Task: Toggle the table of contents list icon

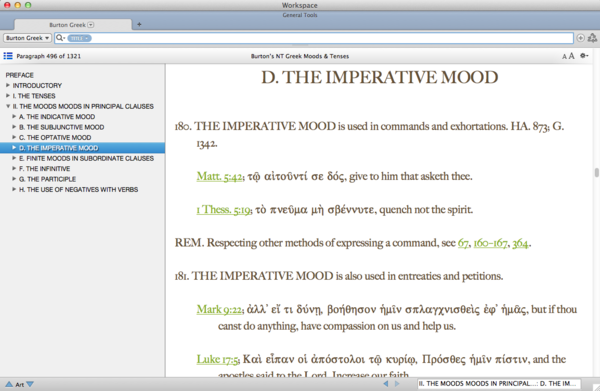Action: (x=8, y=56)
